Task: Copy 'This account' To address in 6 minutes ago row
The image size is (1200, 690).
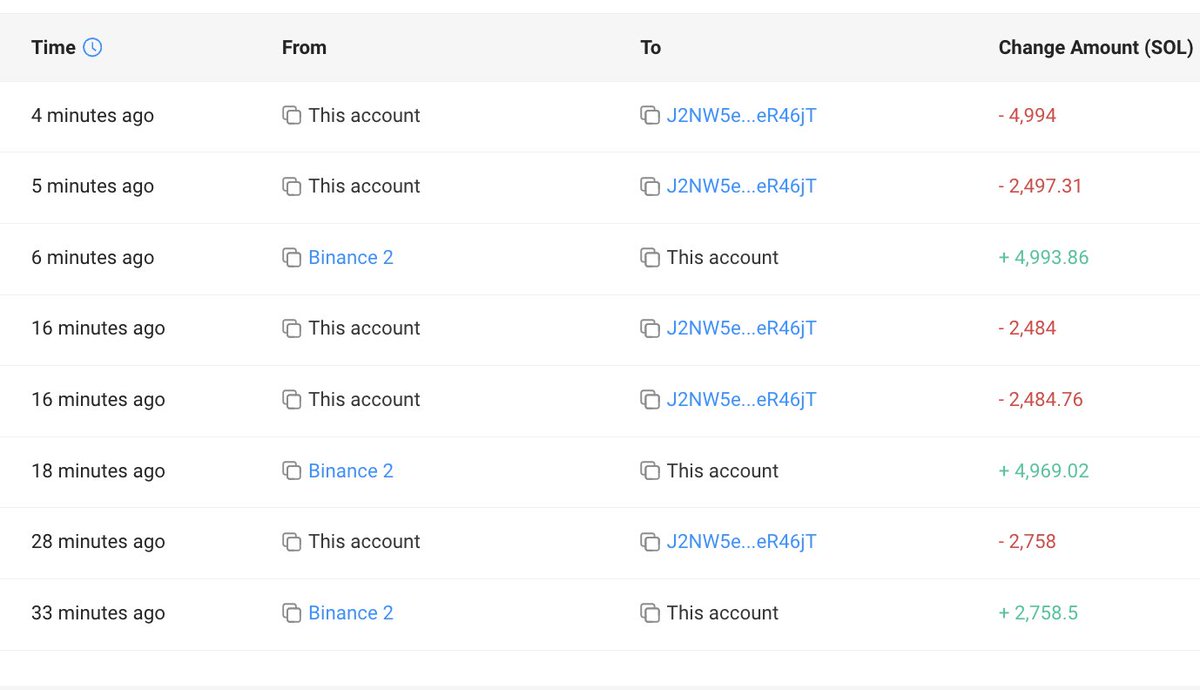Action: (x=650, y=258)
